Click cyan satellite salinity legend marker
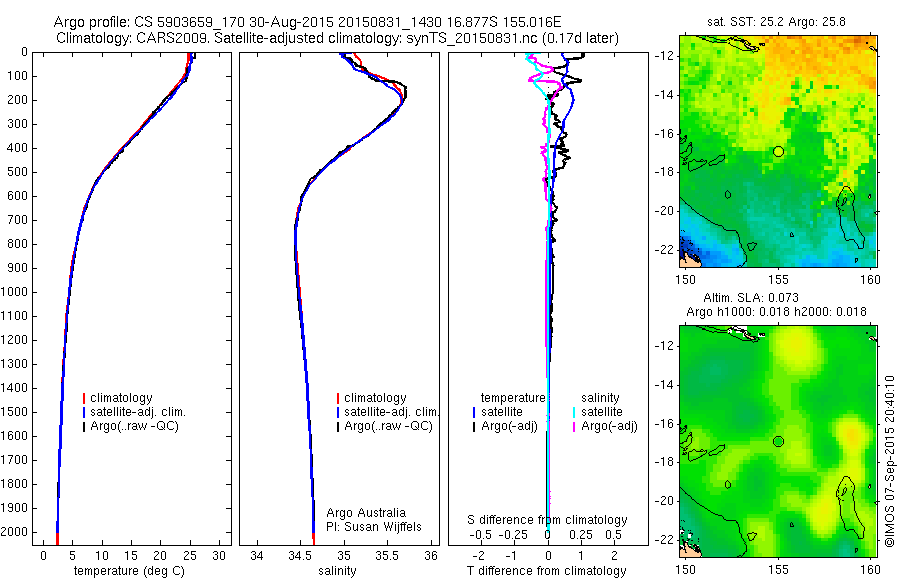The image size is (900, 580). [574, 412]
